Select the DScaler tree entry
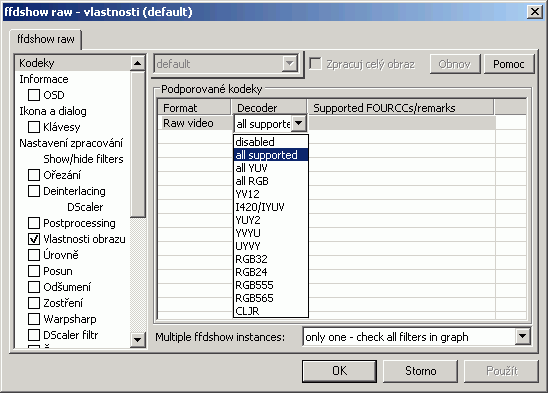The image size is (548, 393). [x=85, y=207]
